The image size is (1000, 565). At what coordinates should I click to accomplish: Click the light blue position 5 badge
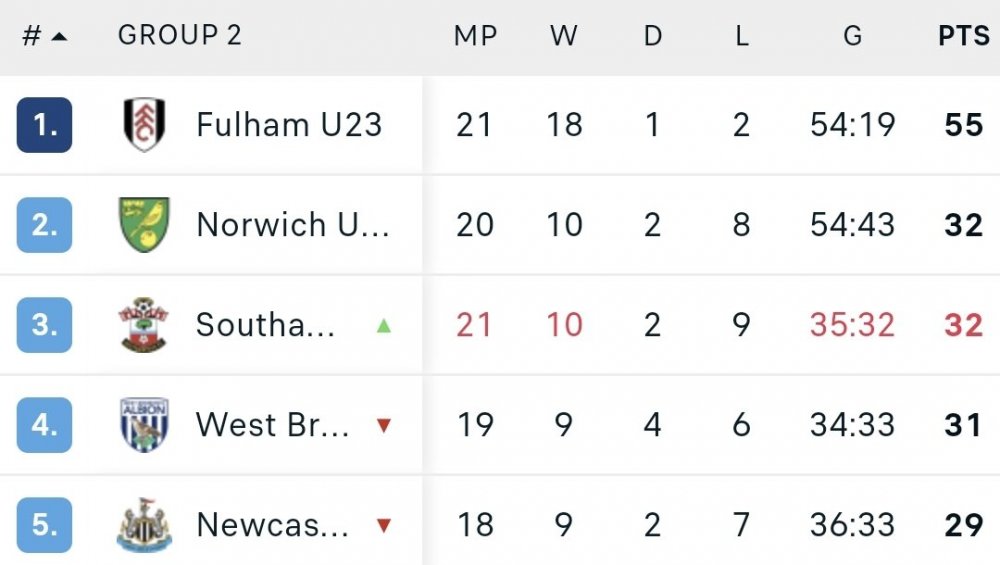click(44, 525)
